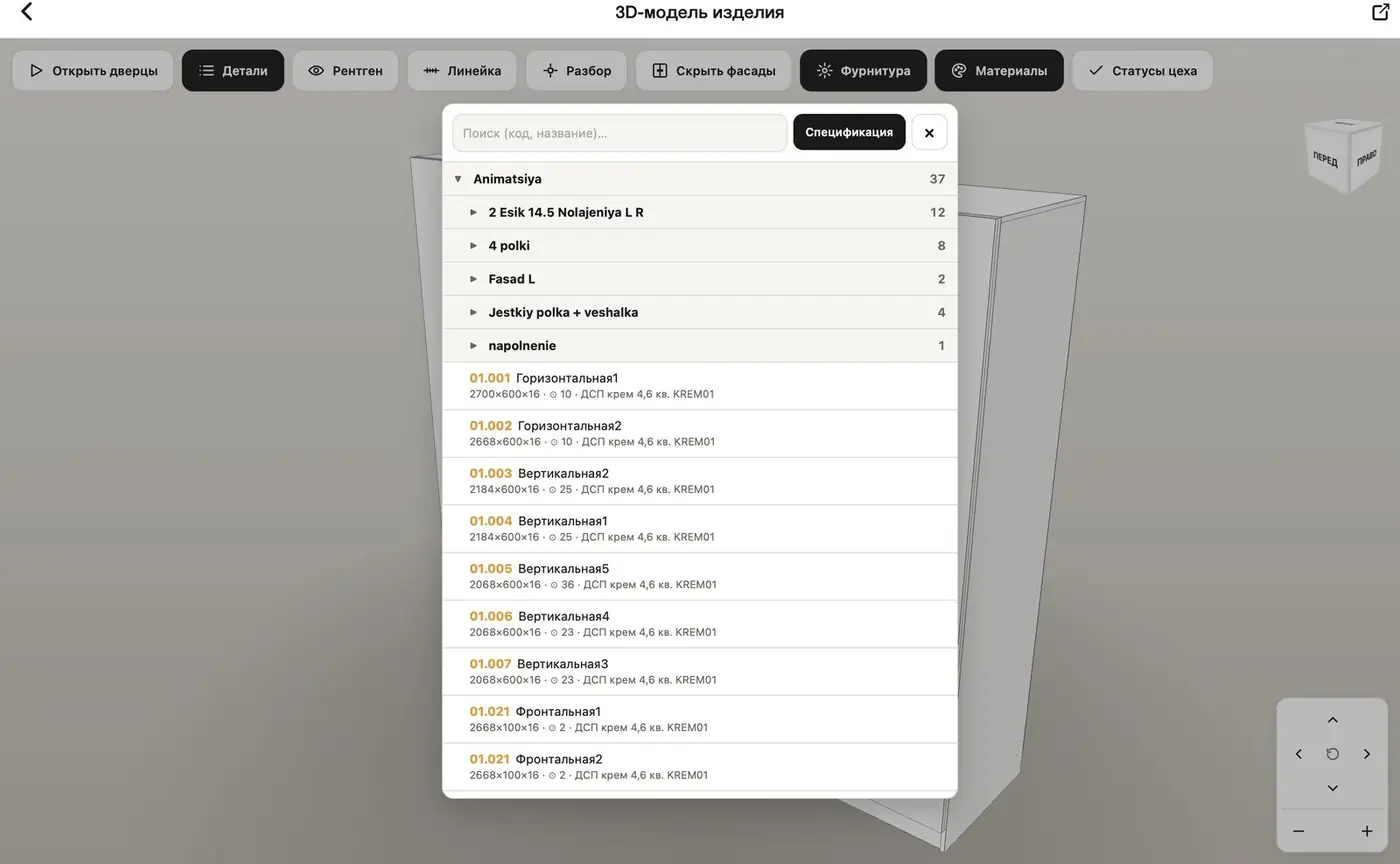Close the parts list panel
This screenshot has width=1400, height=864.
tap(929, 132)
